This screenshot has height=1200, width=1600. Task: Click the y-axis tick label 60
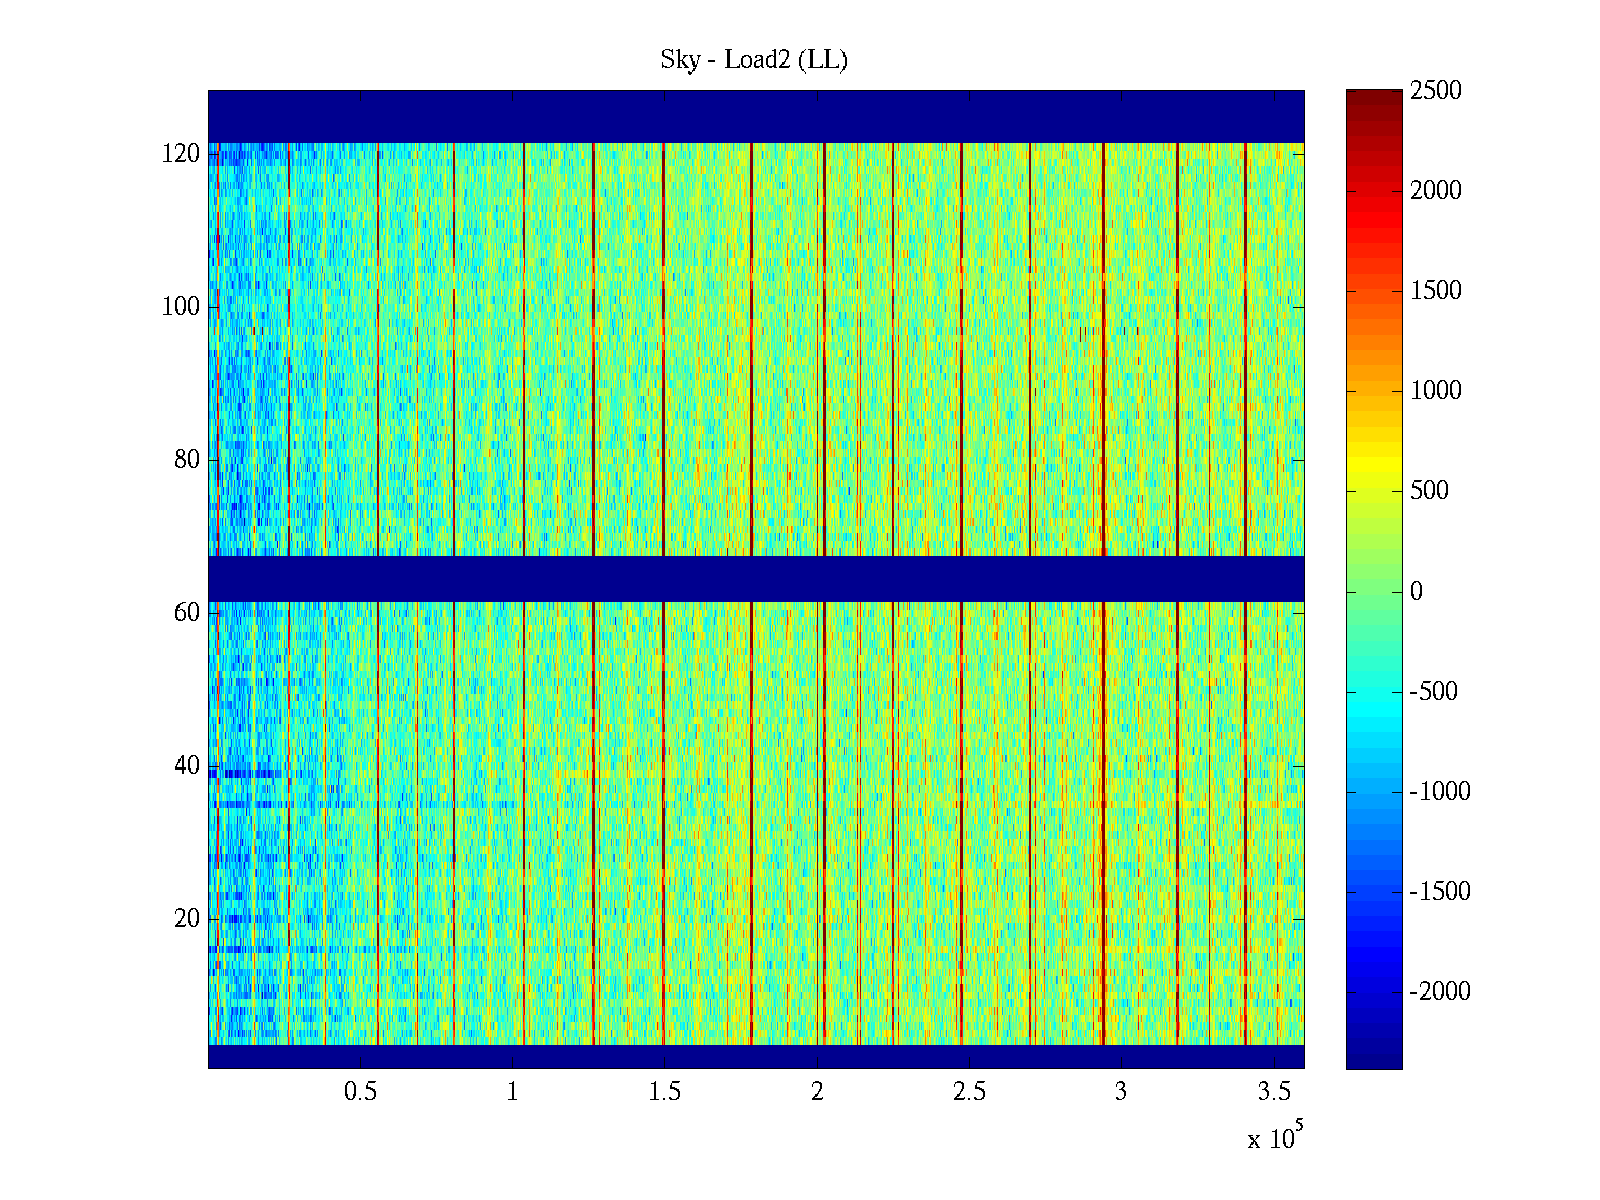[x=187, y=613]
